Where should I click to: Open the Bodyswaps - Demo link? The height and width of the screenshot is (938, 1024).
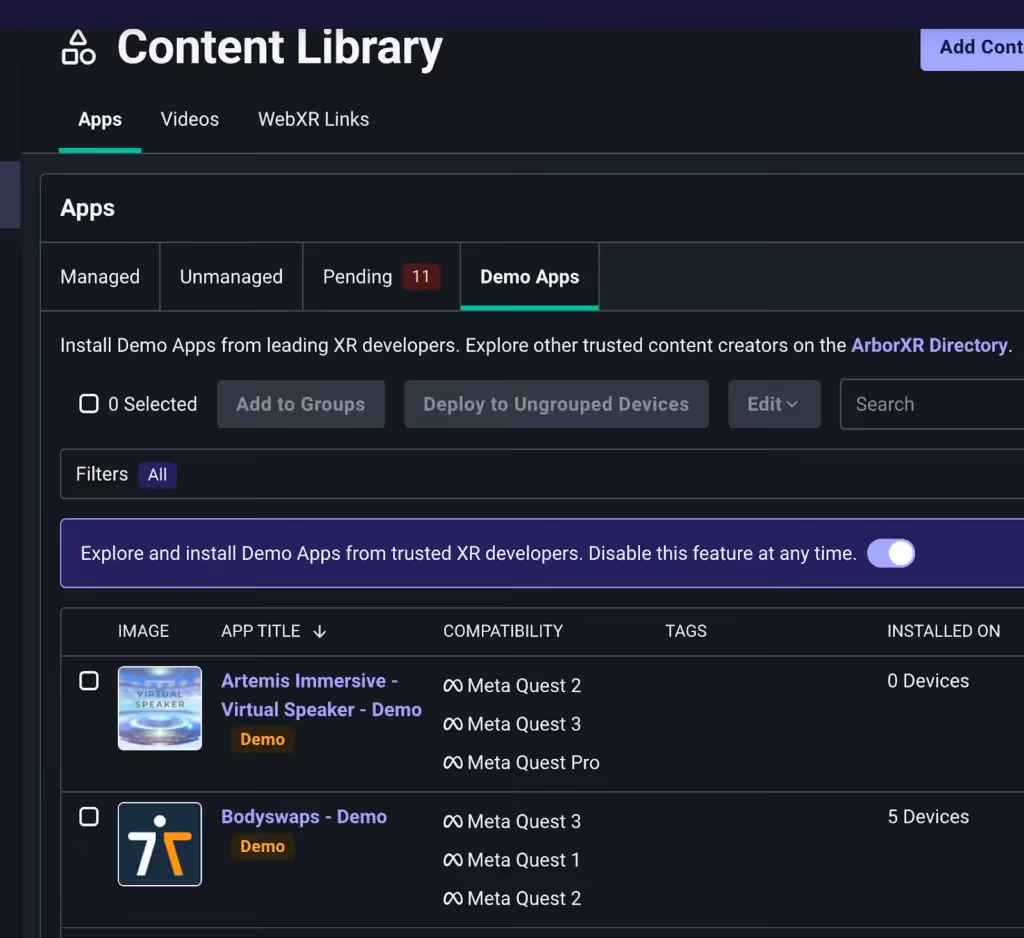coord(304,817)
